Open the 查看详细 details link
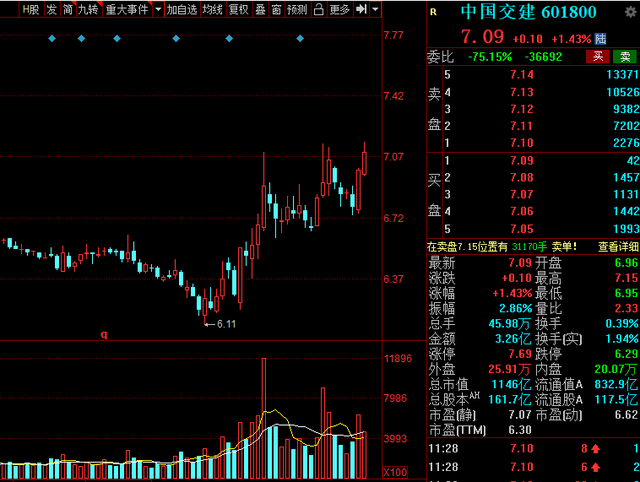The width and height of the screenshot is (640, 482). [617, 246]
